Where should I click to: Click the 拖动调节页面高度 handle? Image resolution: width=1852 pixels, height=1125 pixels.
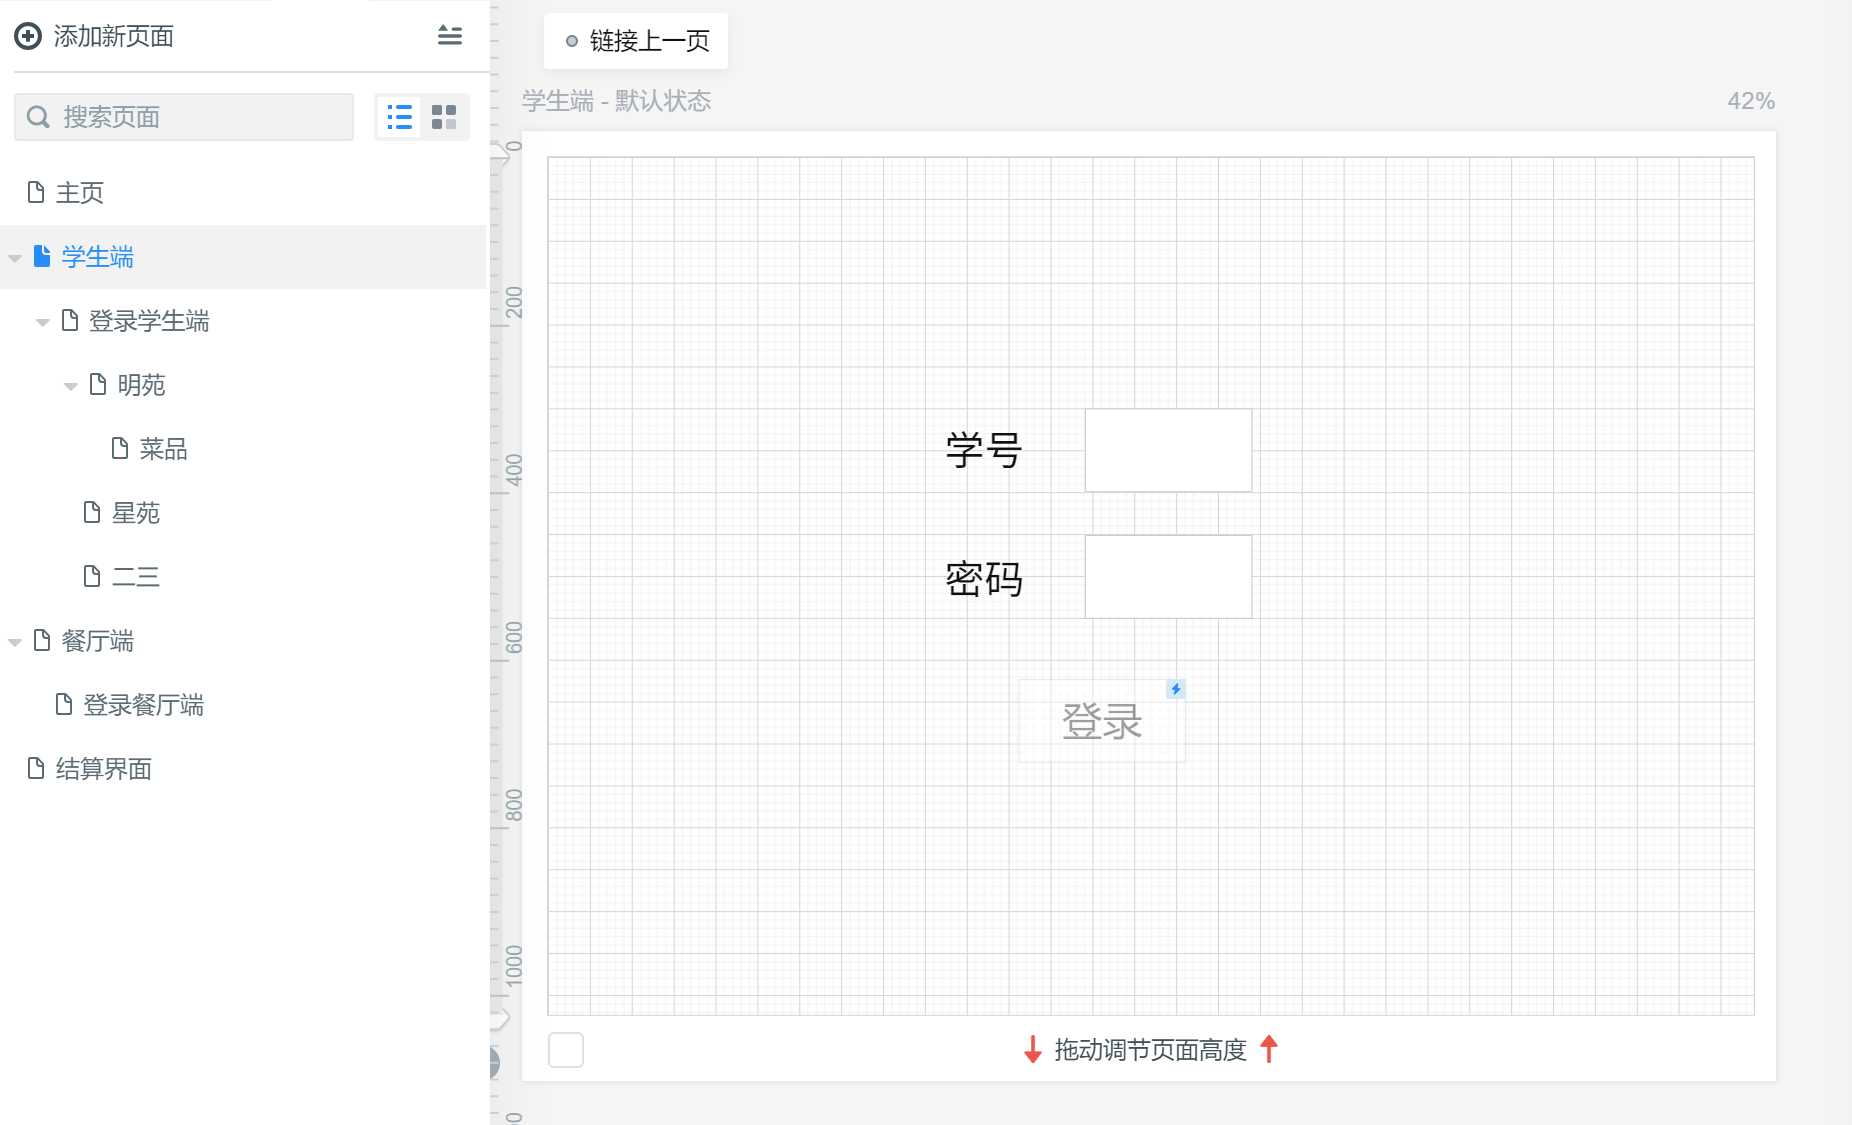click(1151, 1050)
